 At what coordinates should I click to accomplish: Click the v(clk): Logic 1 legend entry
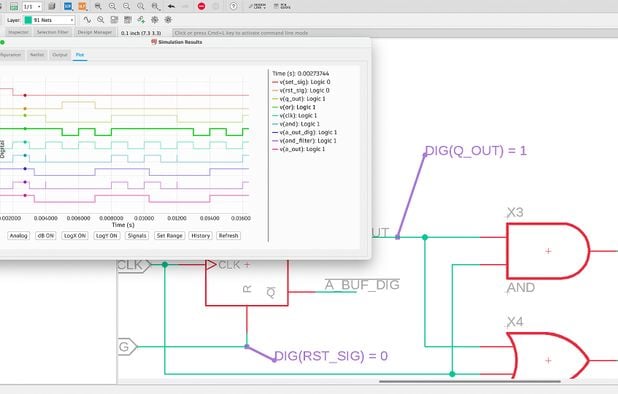pyautogui.click(x=295, y=115)
